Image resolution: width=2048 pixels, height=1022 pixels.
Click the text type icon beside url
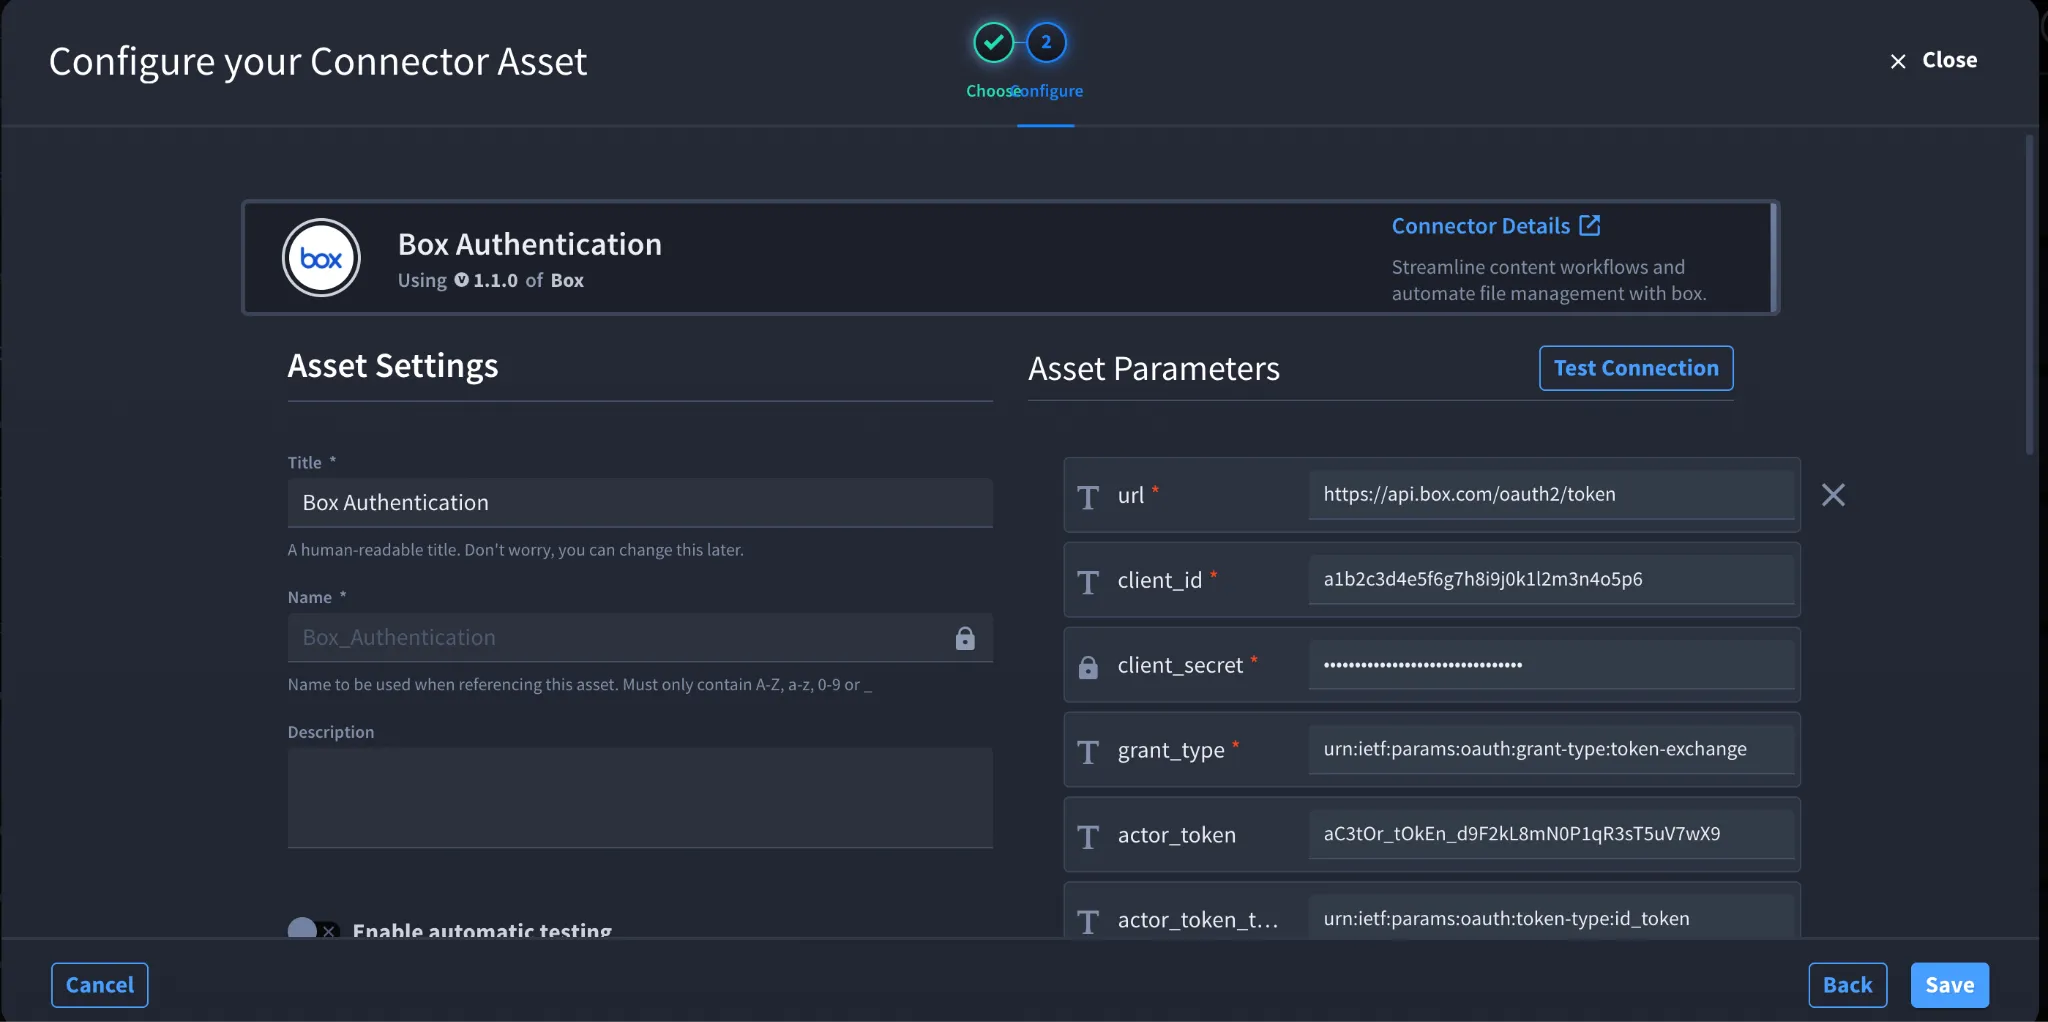(1088, 497)
